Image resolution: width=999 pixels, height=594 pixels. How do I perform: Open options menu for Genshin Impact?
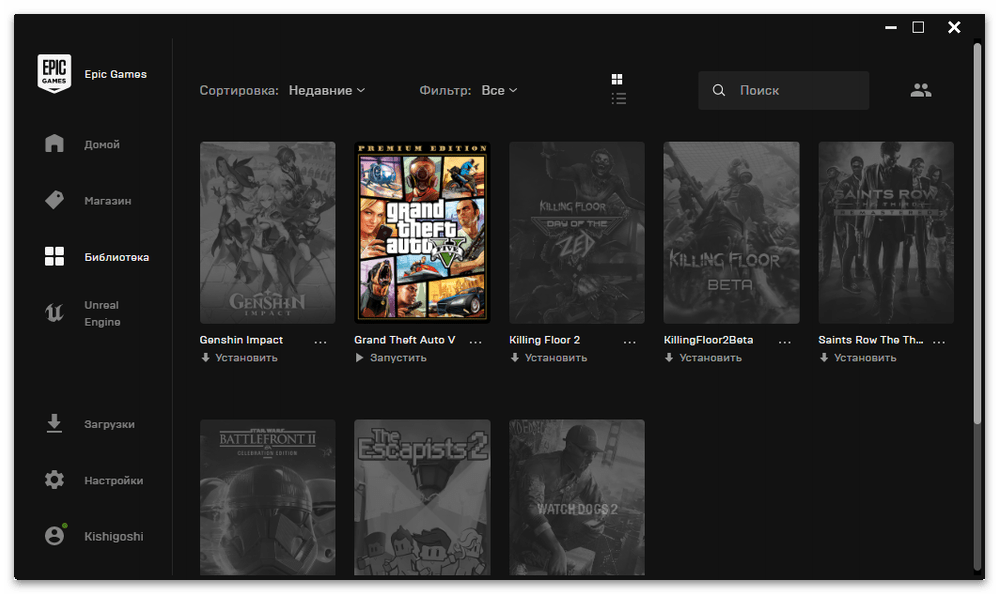(321, 341)
